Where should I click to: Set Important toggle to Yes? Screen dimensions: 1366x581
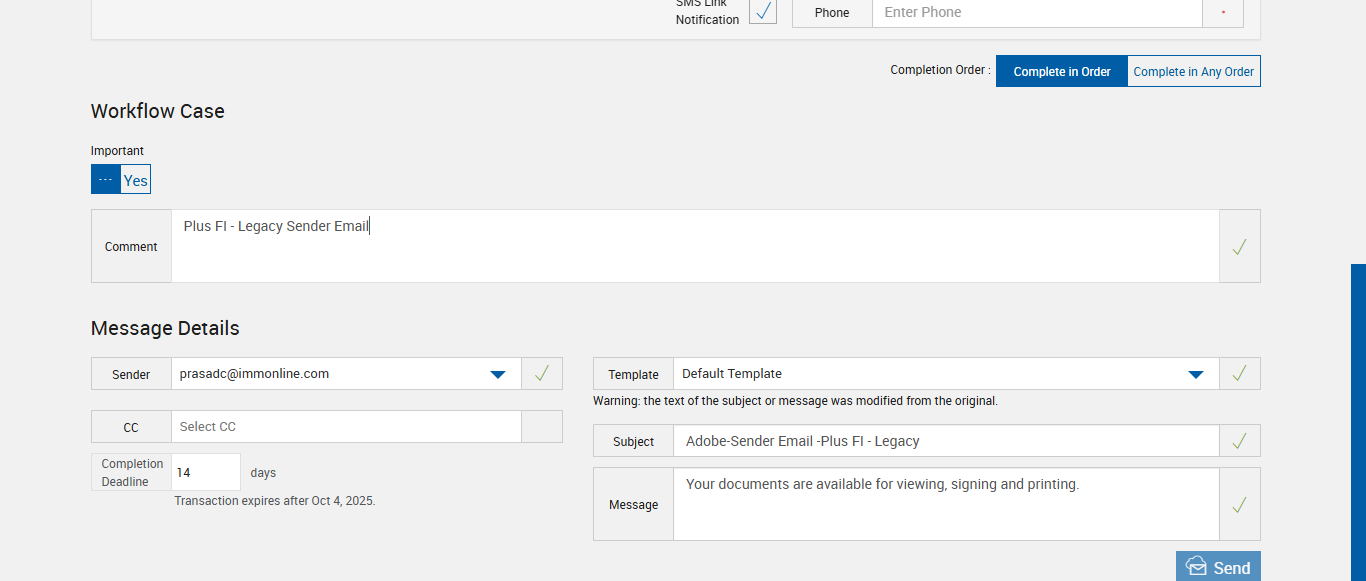click(136, 180)
